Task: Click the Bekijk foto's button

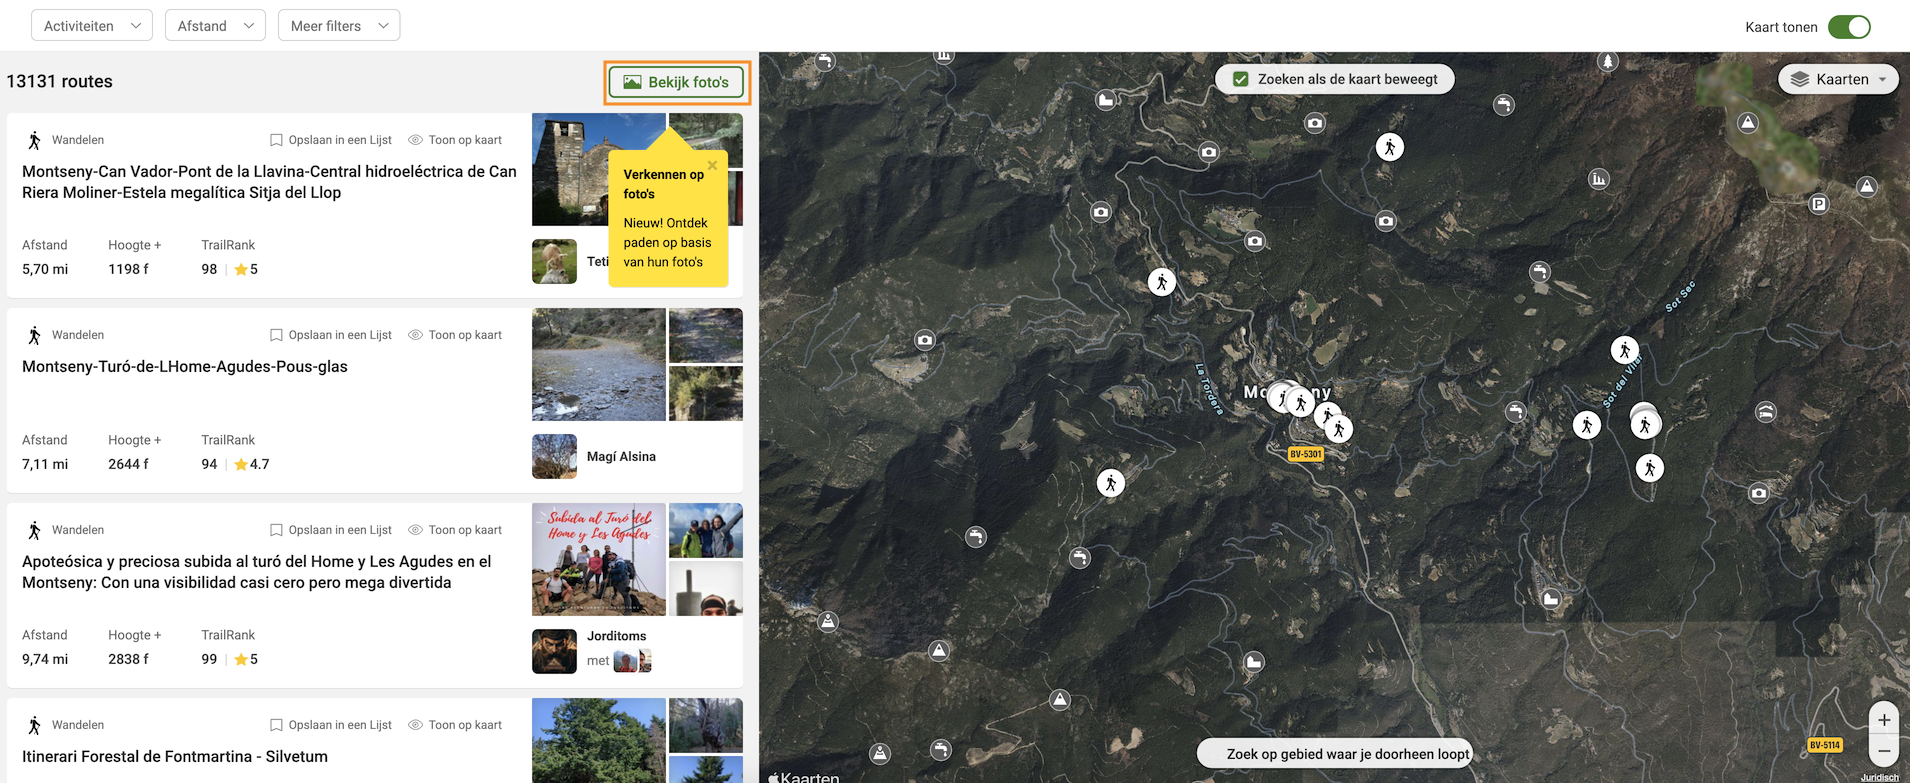Action: (677, 82)
